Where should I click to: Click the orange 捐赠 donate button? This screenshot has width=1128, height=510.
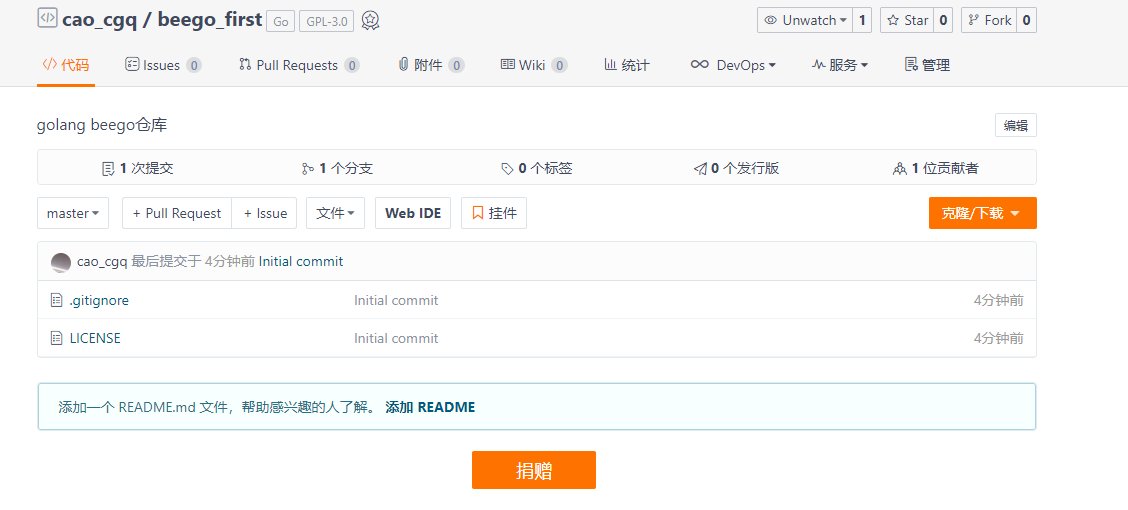(534, 470)
